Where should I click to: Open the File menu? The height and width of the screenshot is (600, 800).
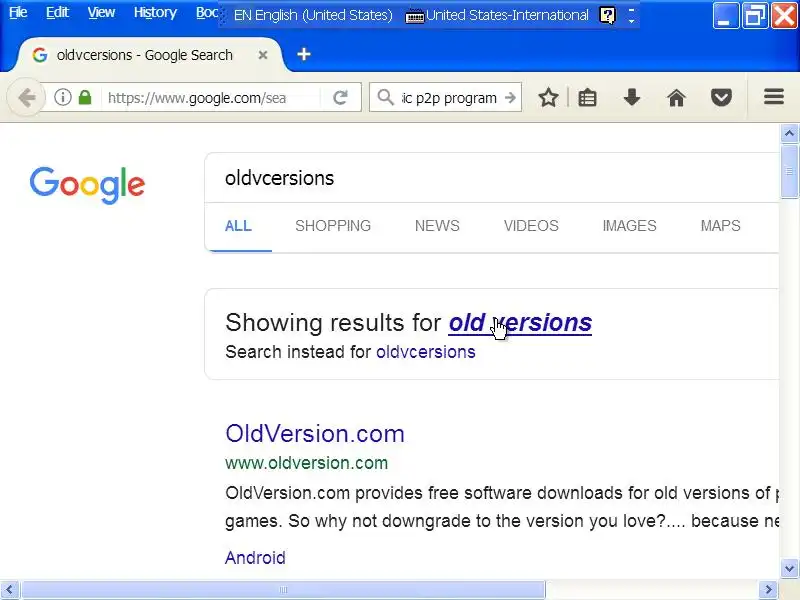pyautogui.click(x=18, y=12)
